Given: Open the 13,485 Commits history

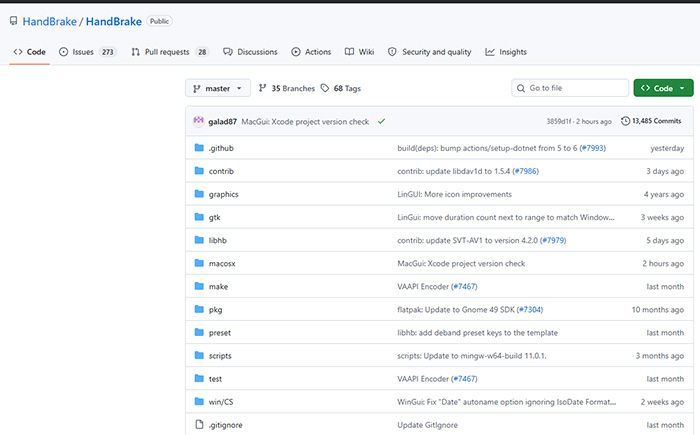Looking at the screenshot, I should (651, 121).
